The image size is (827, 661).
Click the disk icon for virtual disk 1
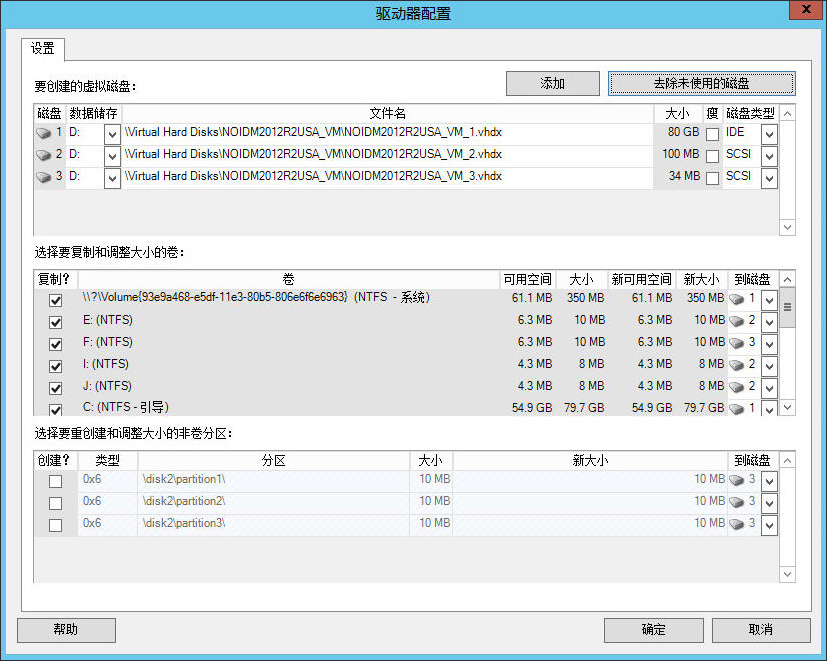click(x=44, y=133)
